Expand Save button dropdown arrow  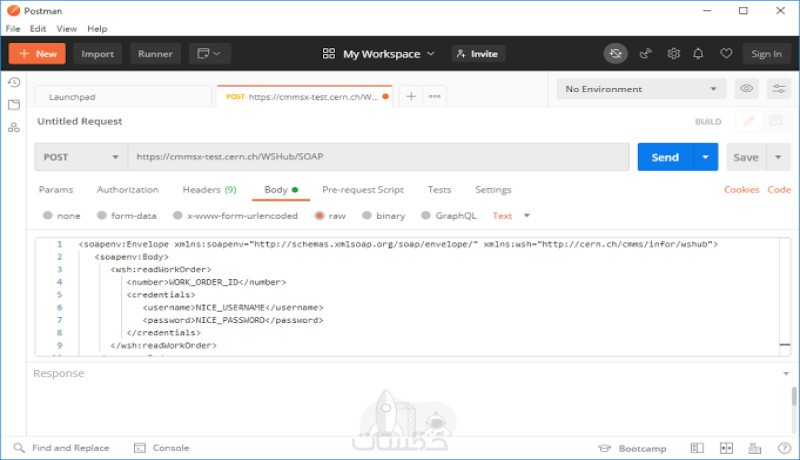click(778, 157)
